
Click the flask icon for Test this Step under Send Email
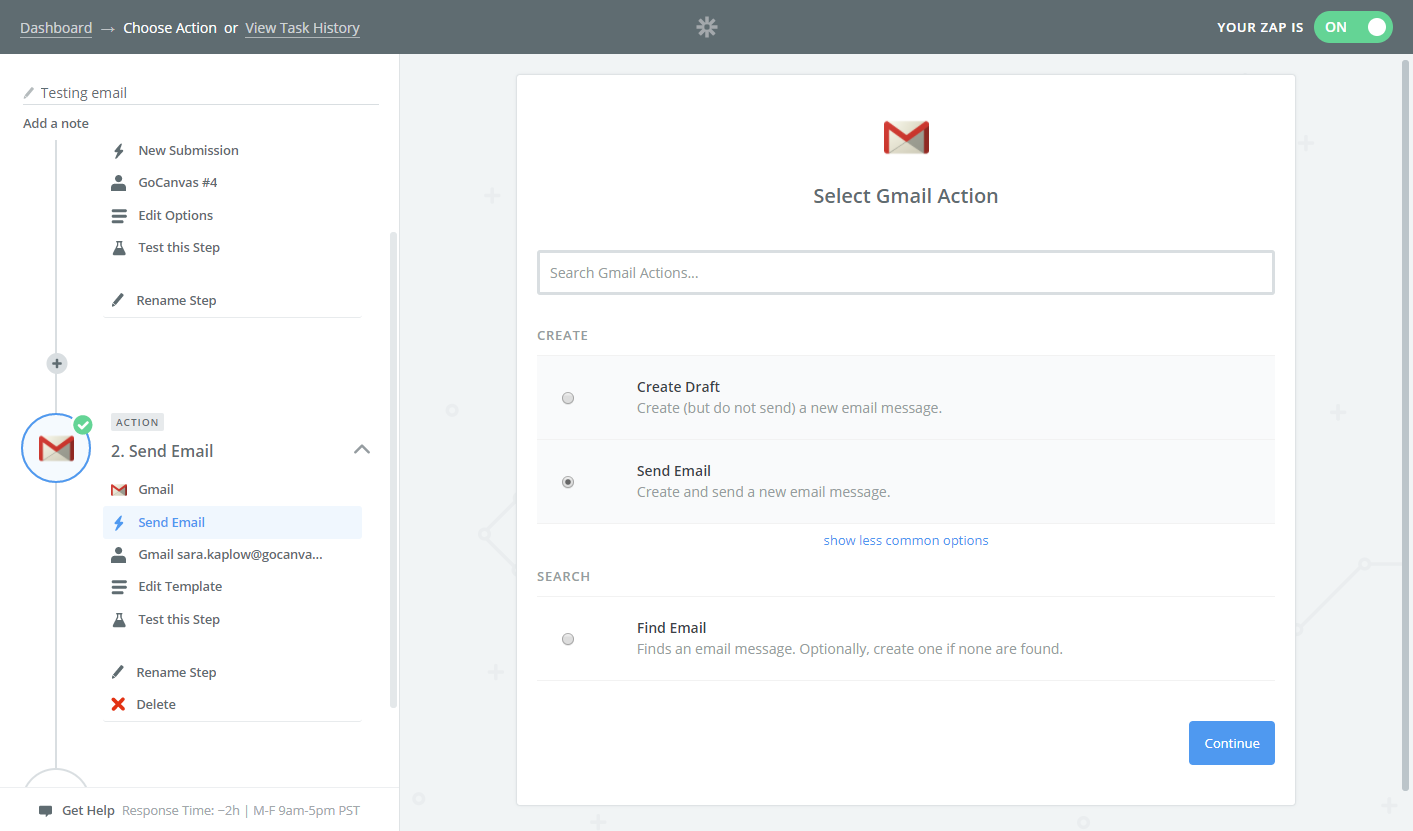(x=119, y=619)
